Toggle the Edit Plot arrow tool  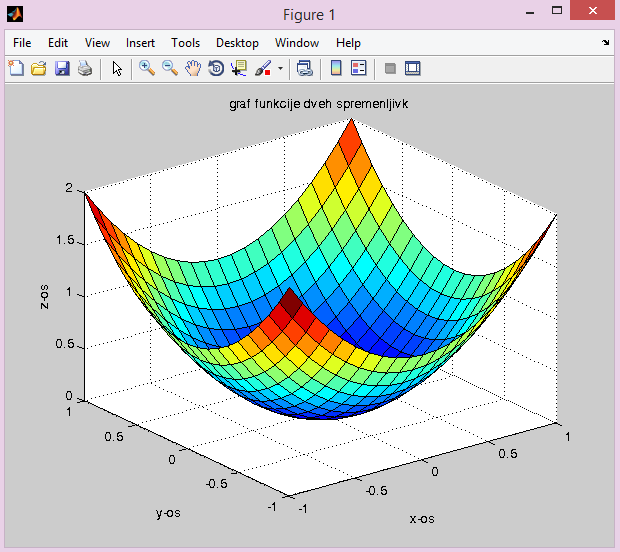117,69
